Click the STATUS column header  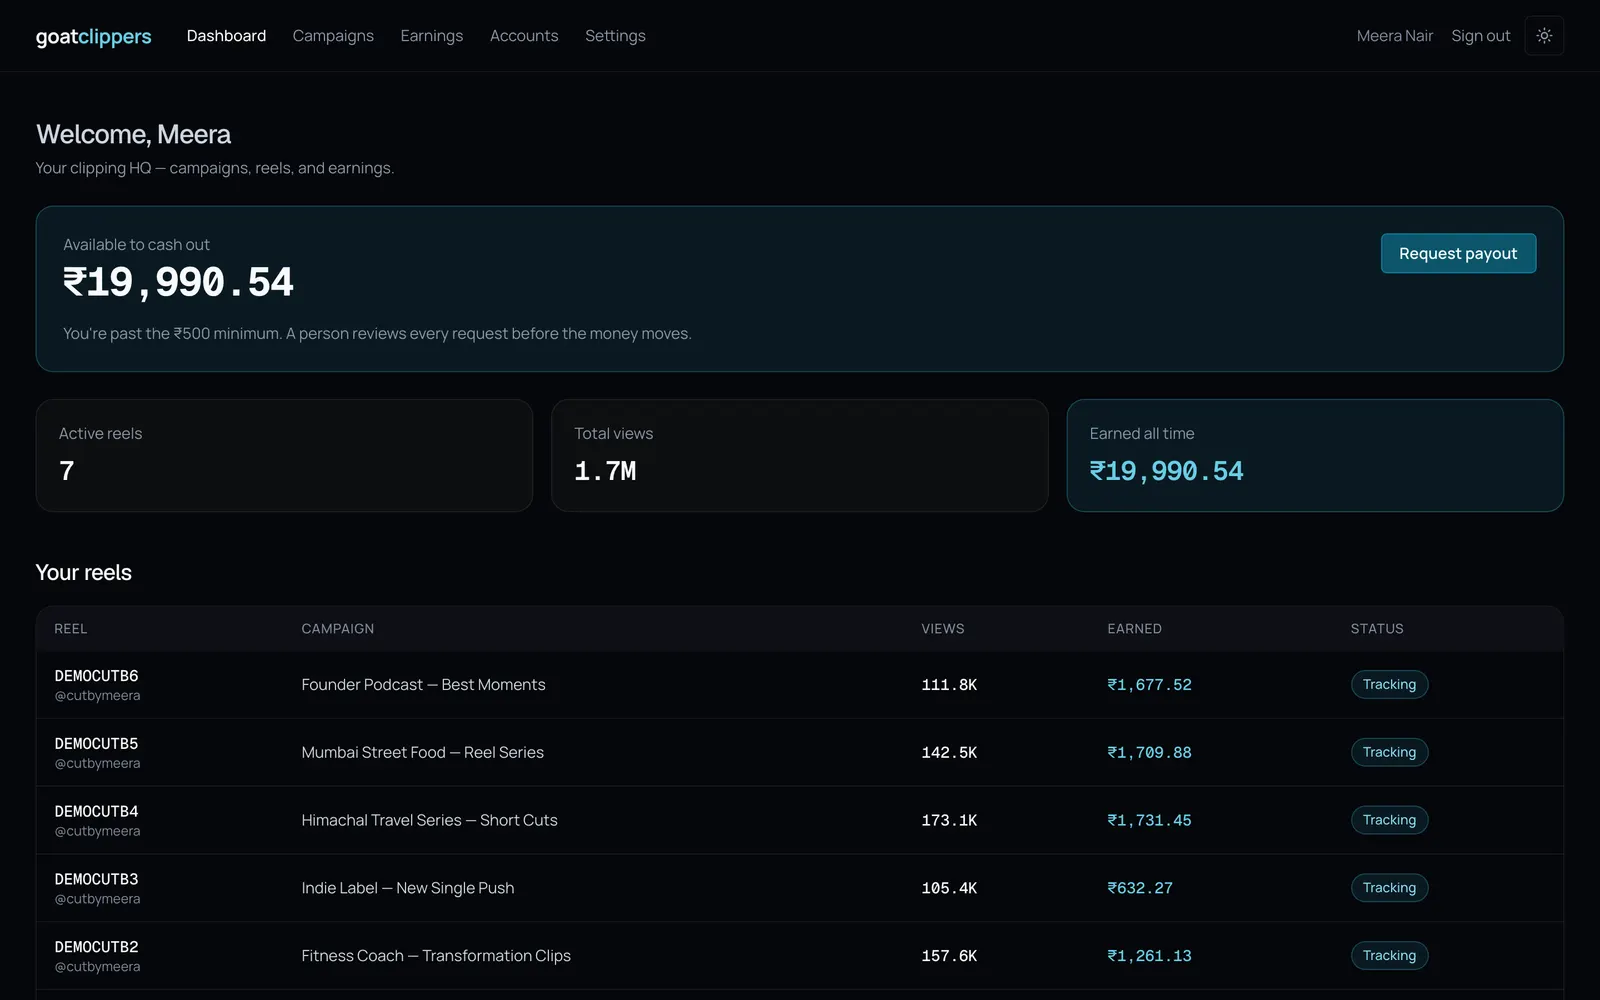point(1377,629)
